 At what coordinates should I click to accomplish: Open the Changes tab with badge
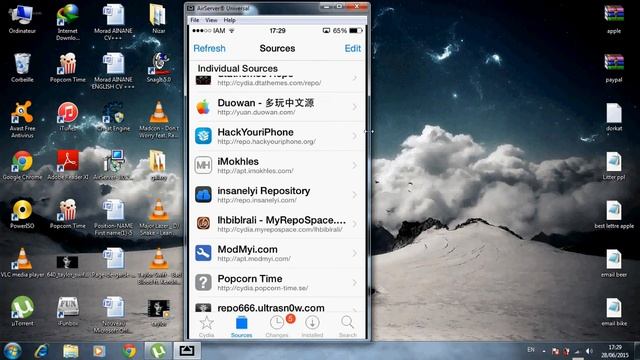tap(278, 326)
